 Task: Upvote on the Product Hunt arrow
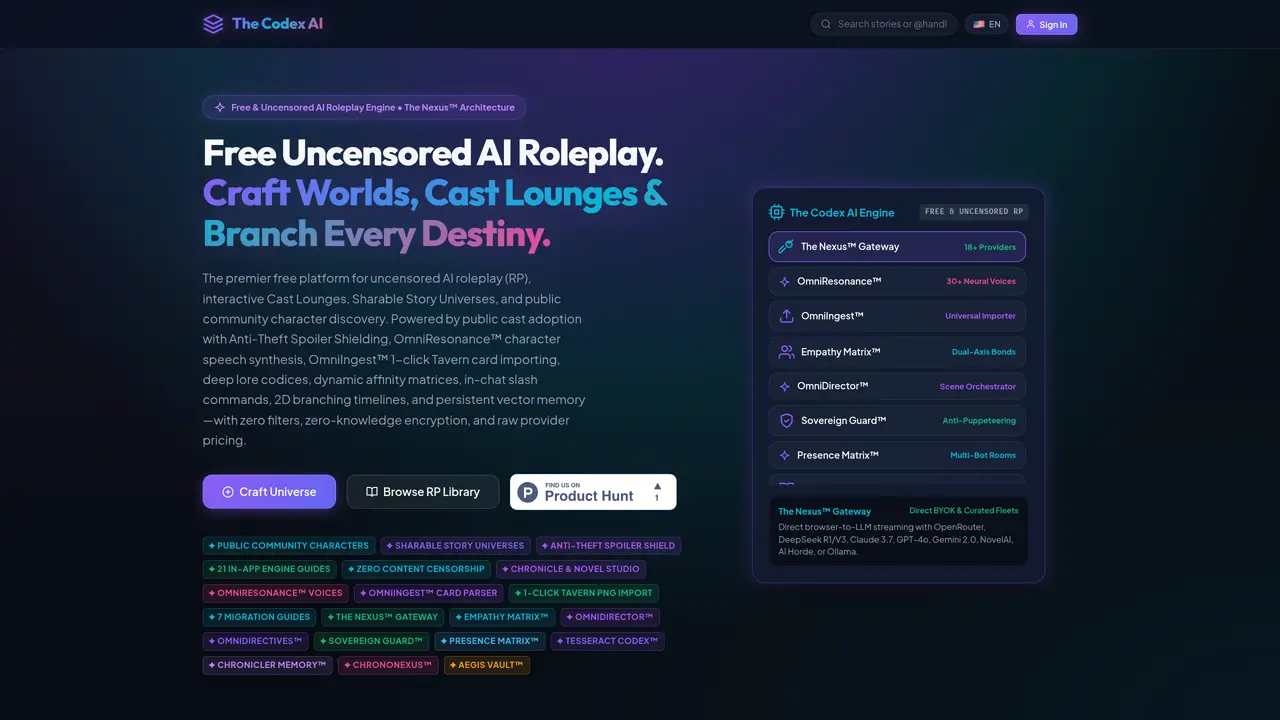[657, 487]
